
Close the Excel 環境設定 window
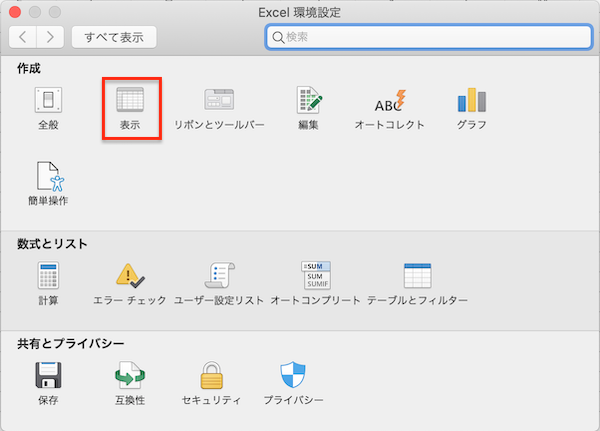click(x=15, y=12)
